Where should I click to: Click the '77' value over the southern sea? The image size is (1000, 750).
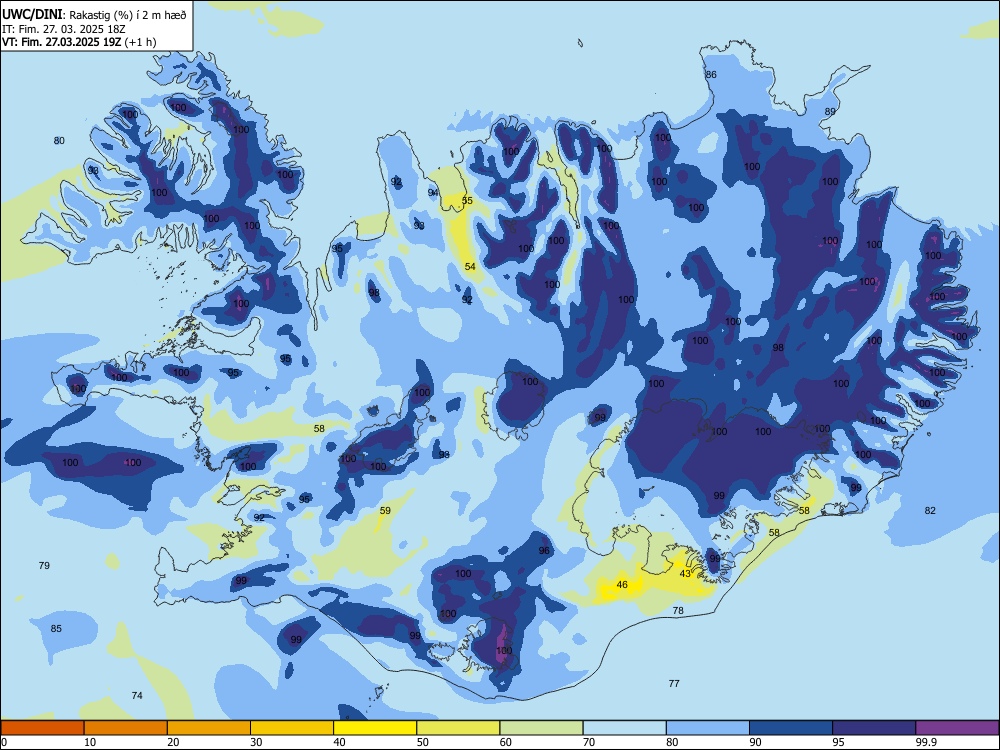(674, 683)
